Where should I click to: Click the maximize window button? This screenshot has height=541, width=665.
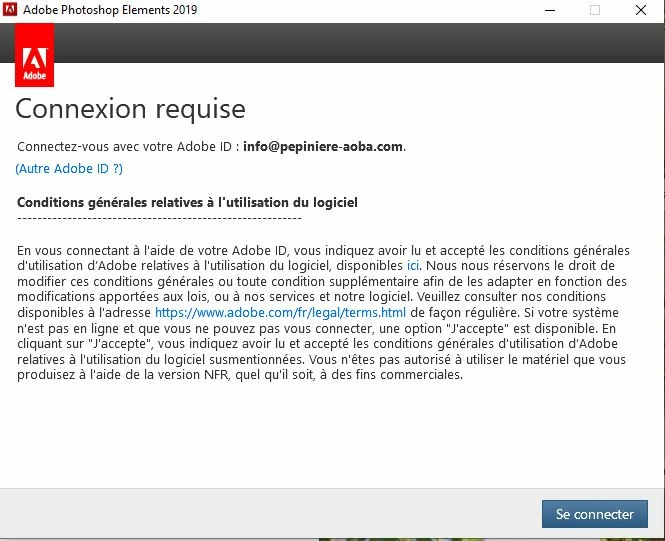tap(595, 10)
